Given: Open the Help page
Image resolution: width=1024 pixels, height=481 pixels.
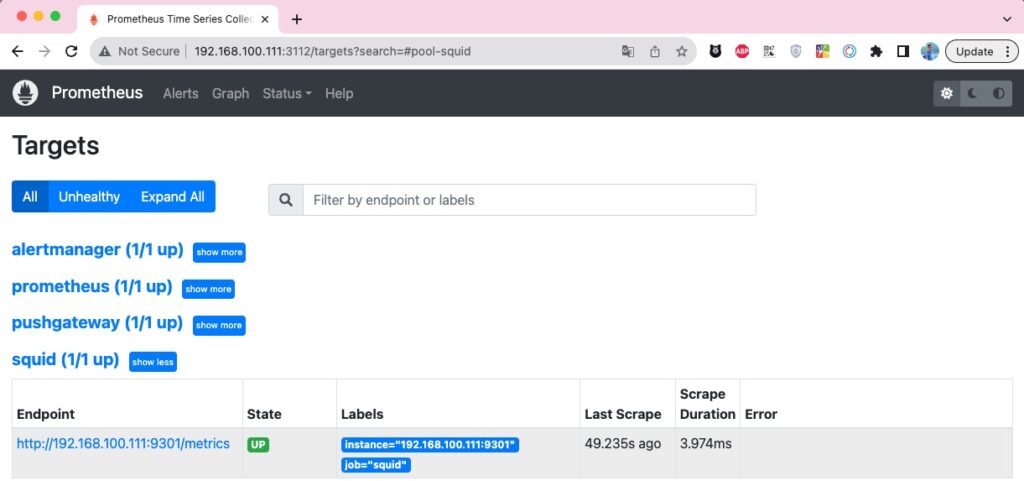Looking at the screenshot, I should click(x=339, y=93).
